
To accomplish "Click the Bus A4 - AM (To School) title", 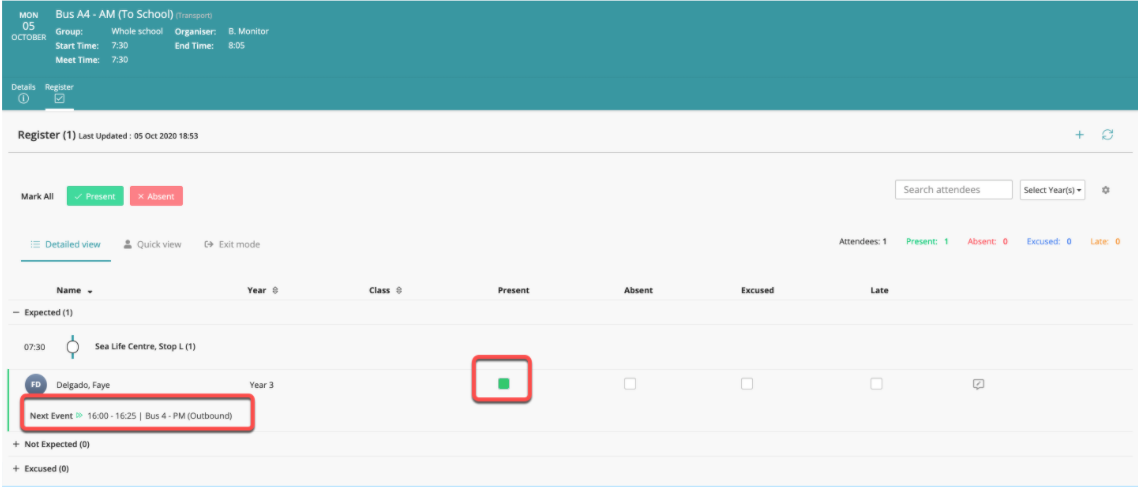I will (x=114, y=14).
